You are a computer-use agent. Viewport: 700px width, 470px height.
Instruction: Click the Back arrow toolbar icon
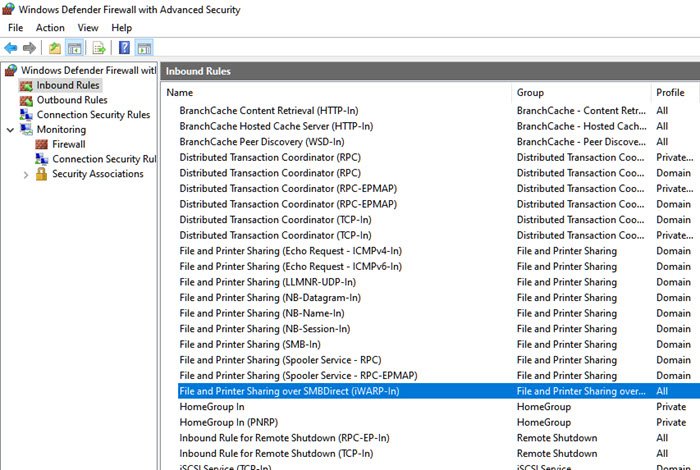tap(11, 47)
